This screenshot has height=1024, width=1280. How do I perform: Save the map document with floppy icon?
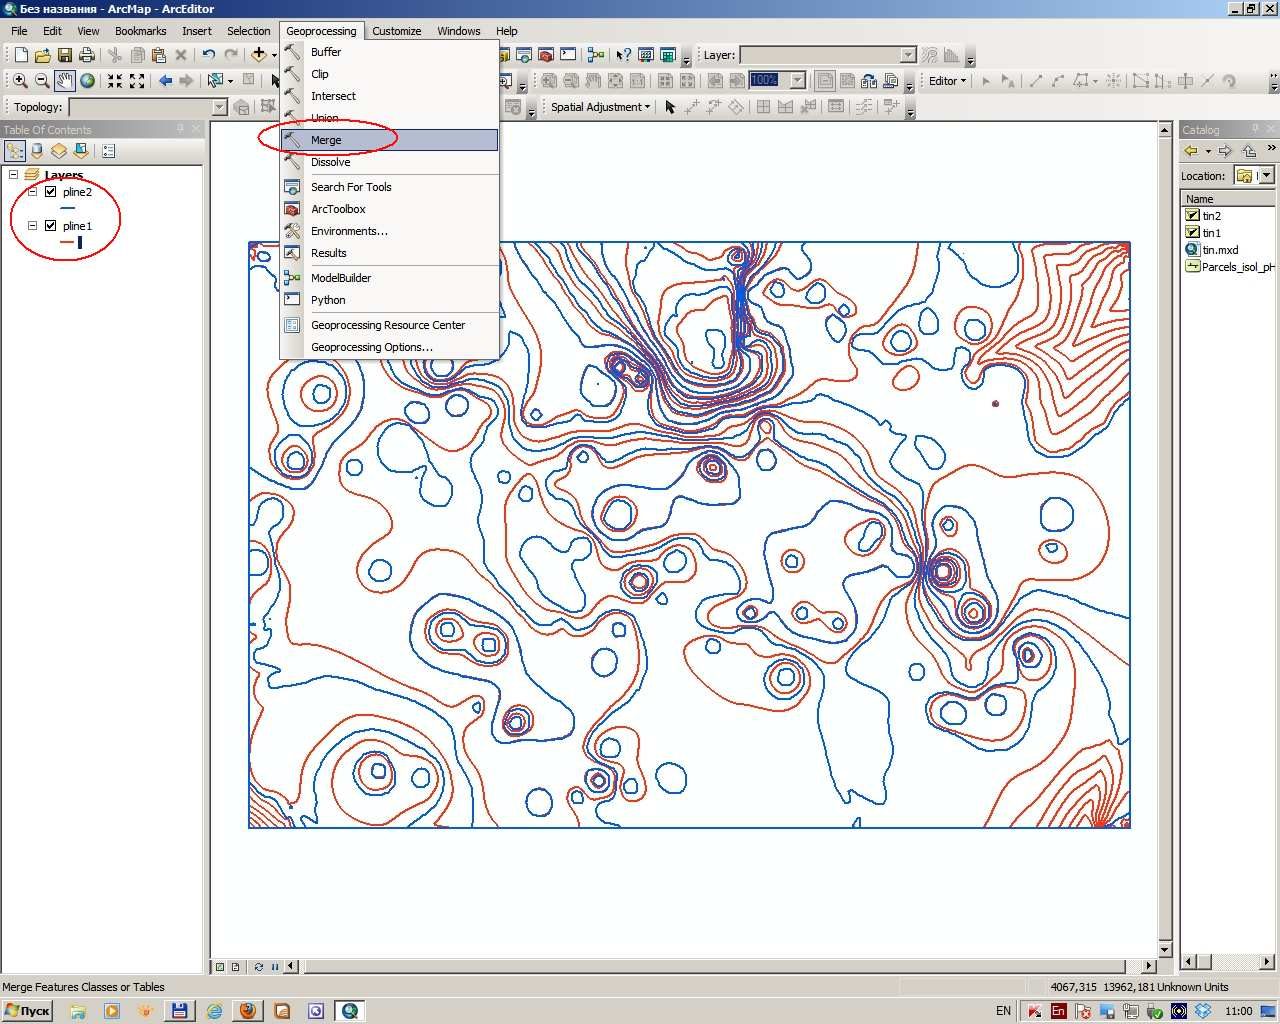coord(64,55)
